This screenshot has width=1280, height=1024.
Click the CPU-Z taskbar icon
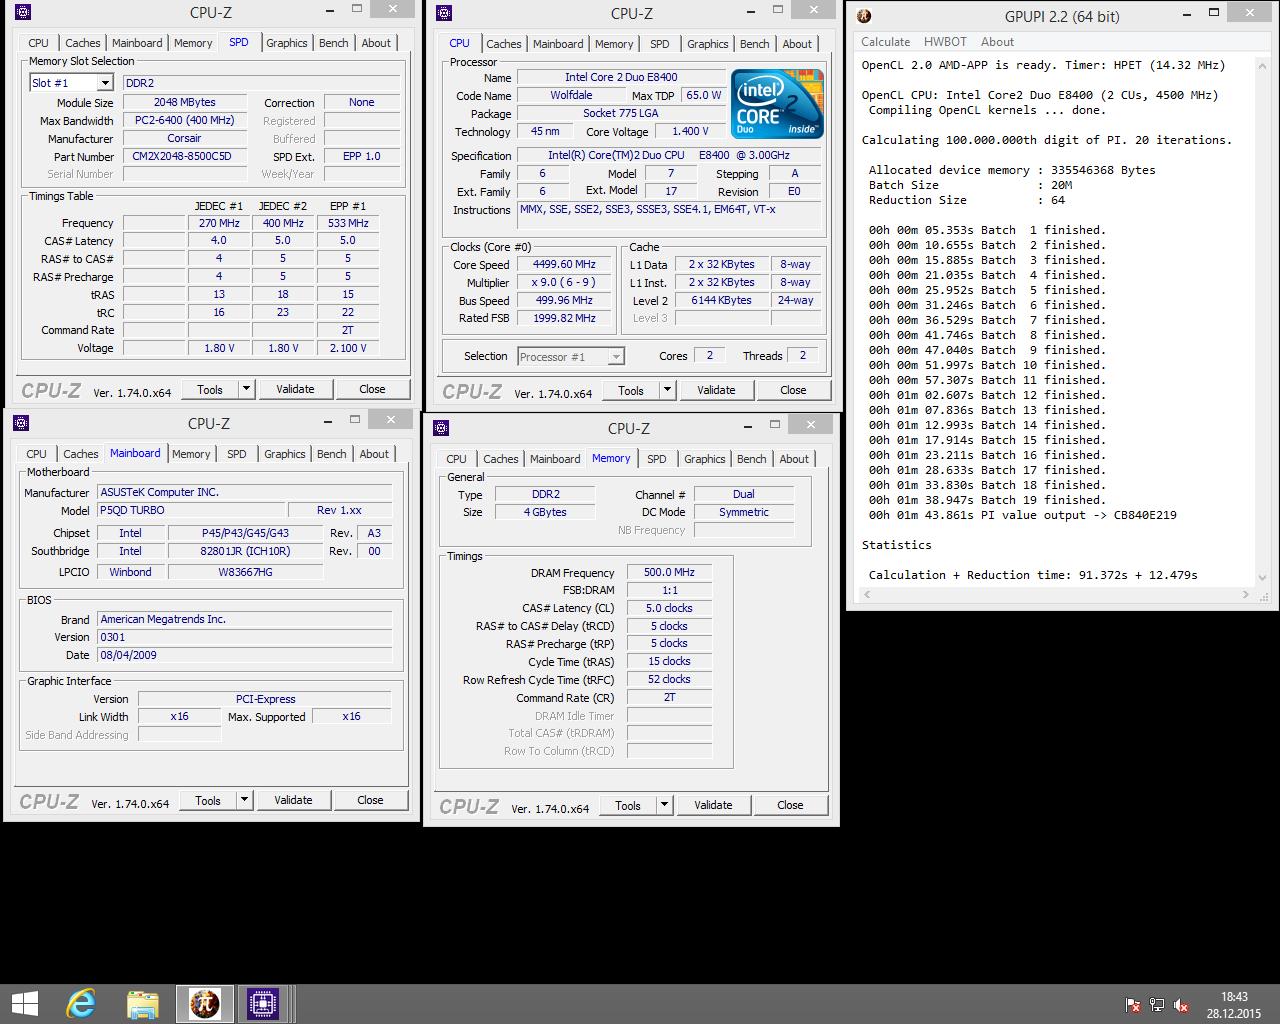pos(263,1003)
